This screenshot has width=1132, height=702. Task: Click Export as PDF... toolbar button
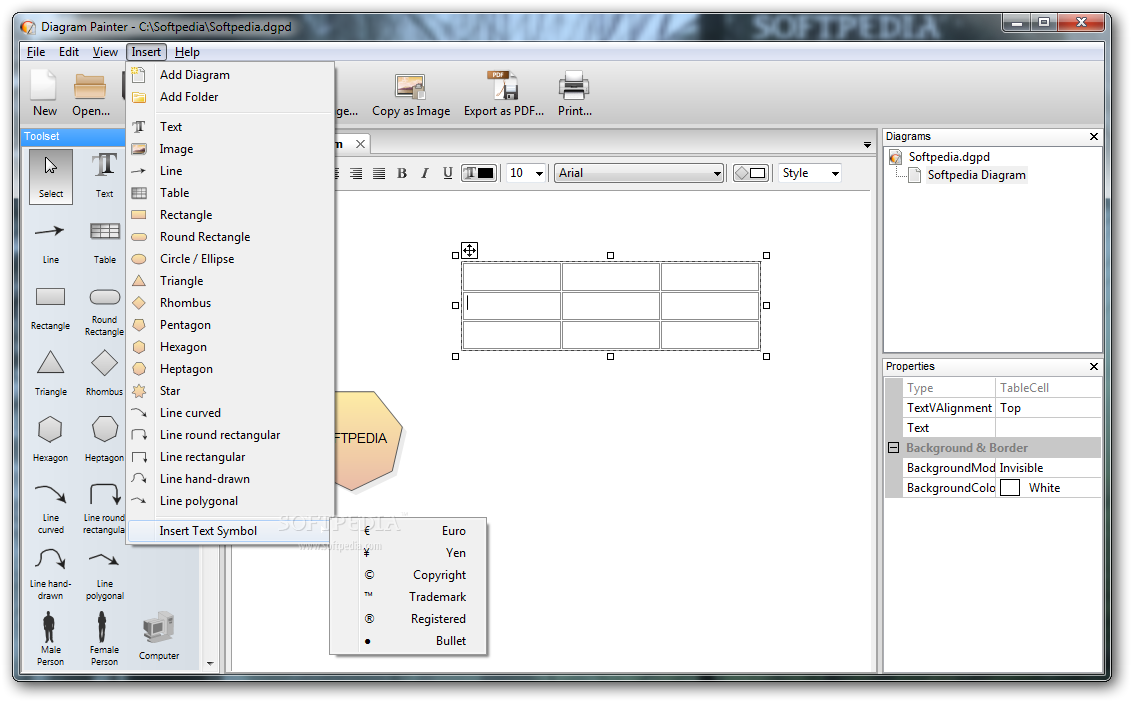[x=504, y=94]
